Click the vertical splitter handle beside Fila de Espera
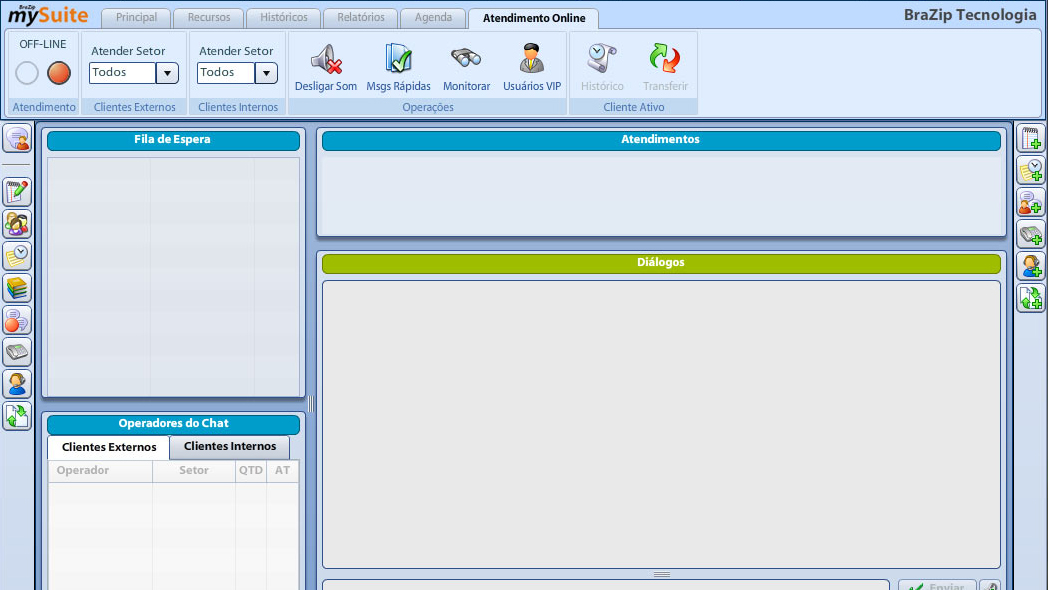The image size is (1048, 590). (x=311, y=403)
